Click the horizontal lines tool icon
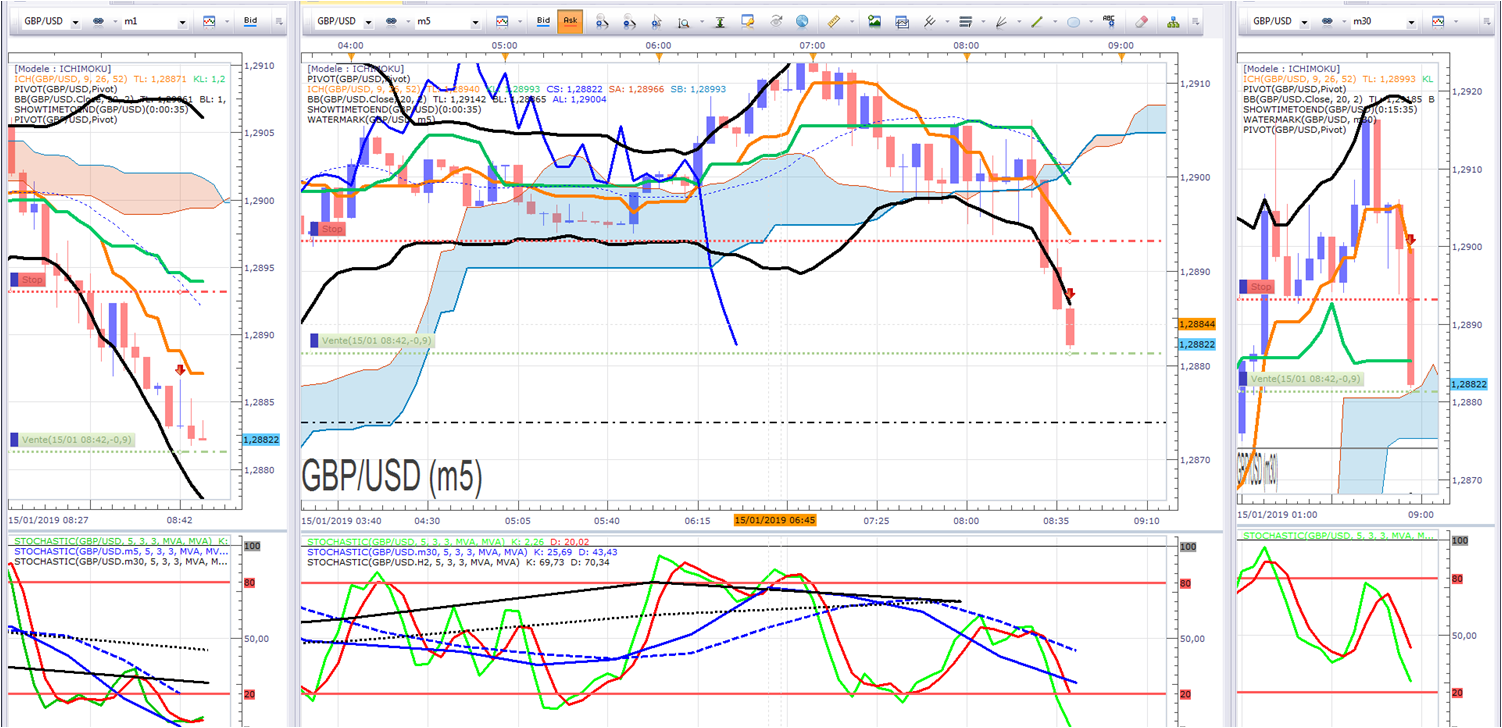 point(965,21)
